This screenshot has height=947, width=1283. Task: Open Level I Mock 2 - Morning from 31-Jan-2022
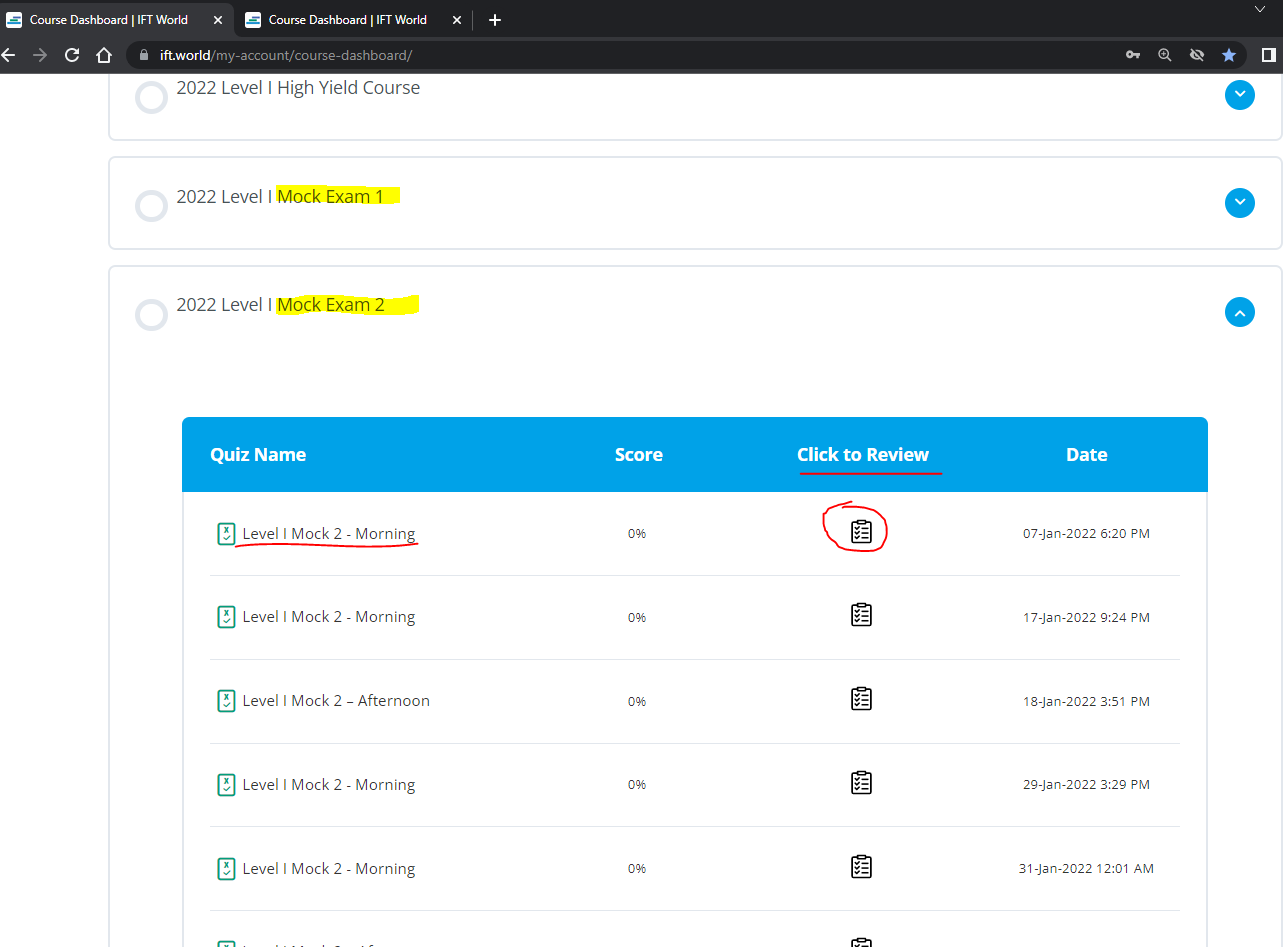click(x=328, y=869)
